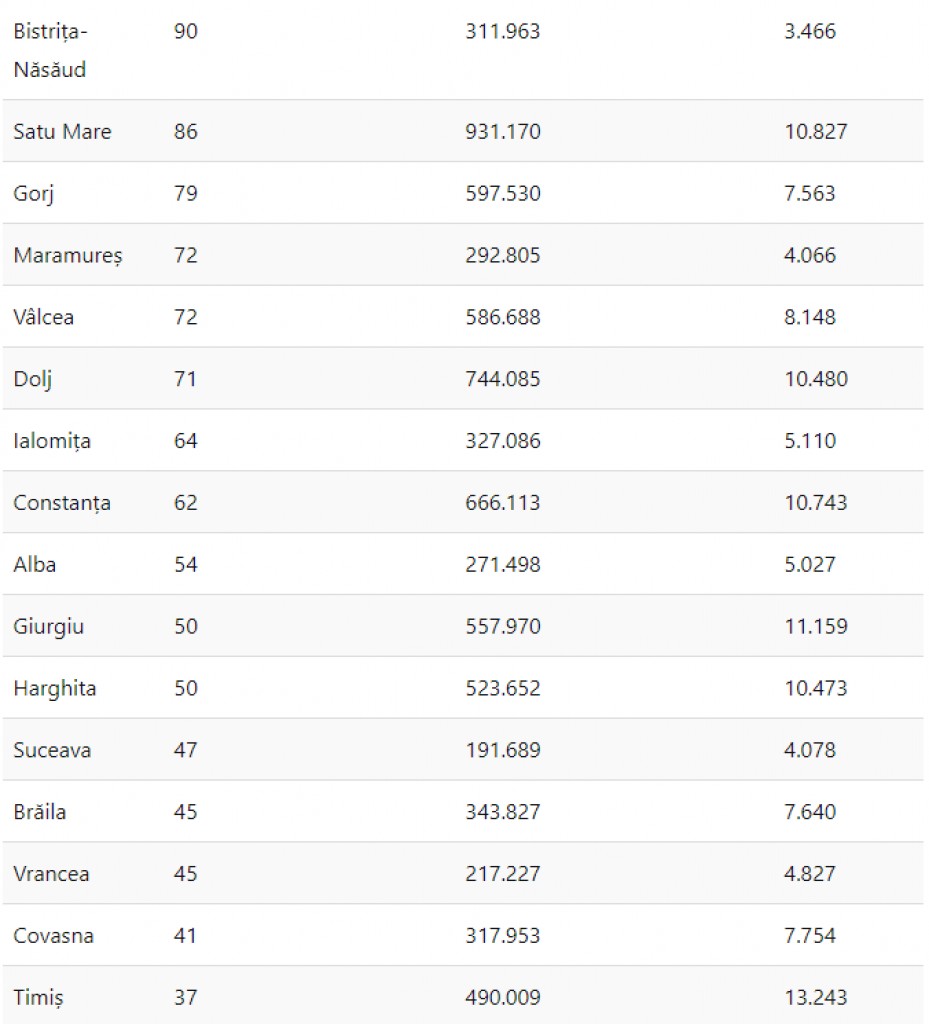
Task: Click the Vâlcea row name
Action: pos(44,317)
